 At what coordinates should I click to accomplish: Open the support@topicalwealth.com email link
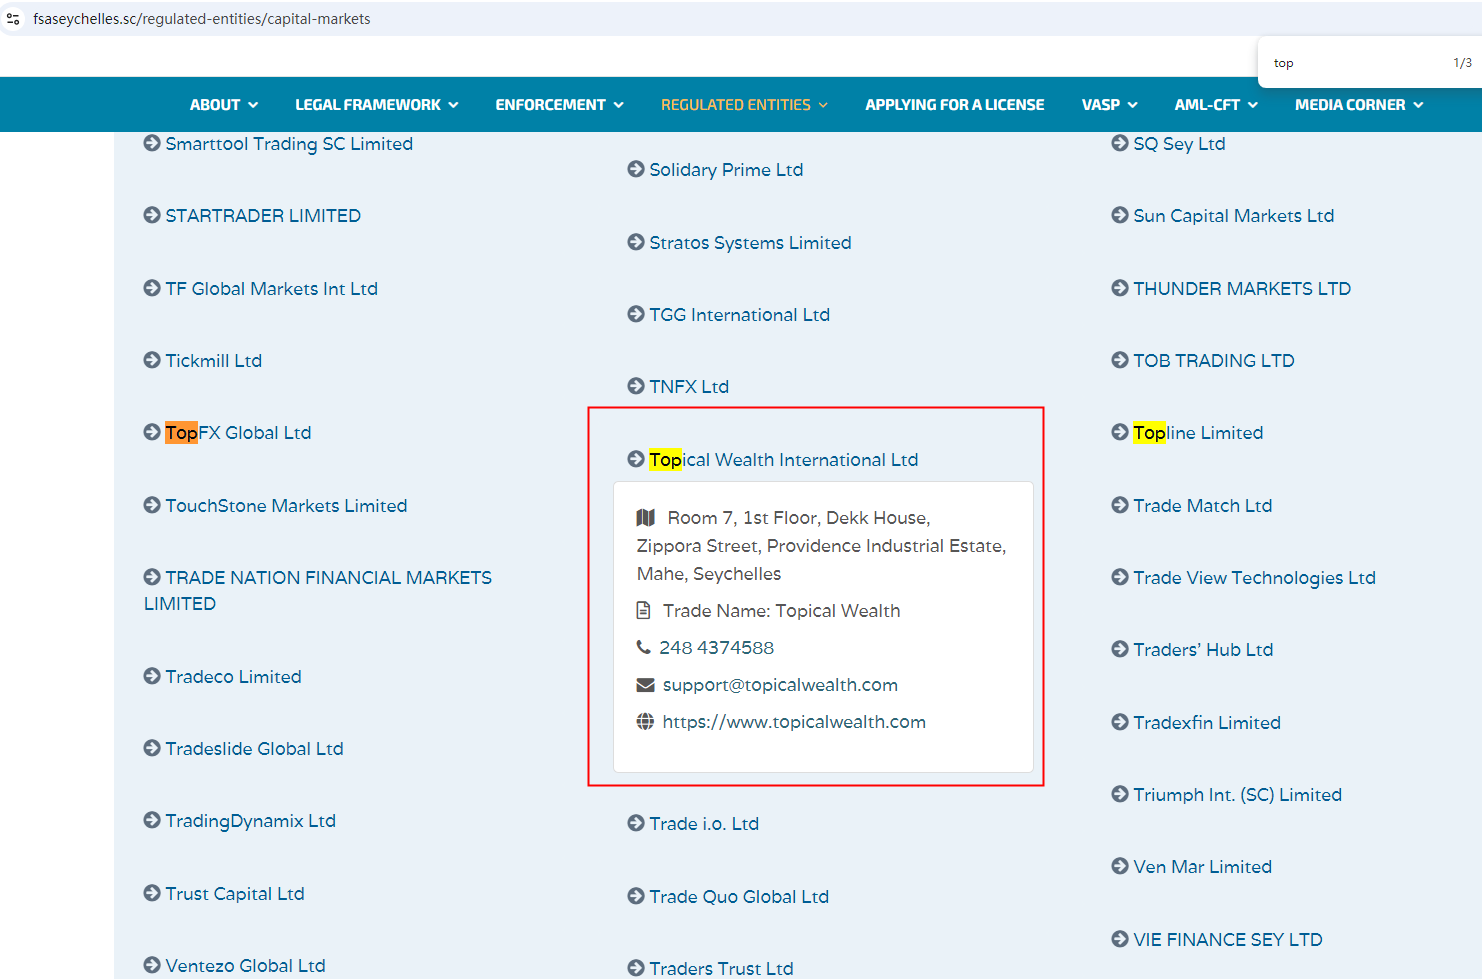(x=780, y=685)
